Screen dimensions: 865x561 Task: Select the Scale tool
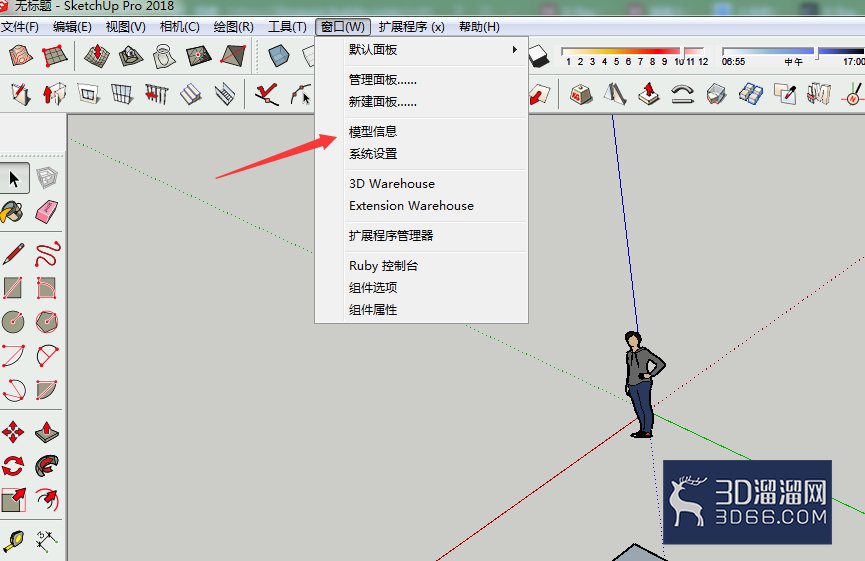point(13,500)
